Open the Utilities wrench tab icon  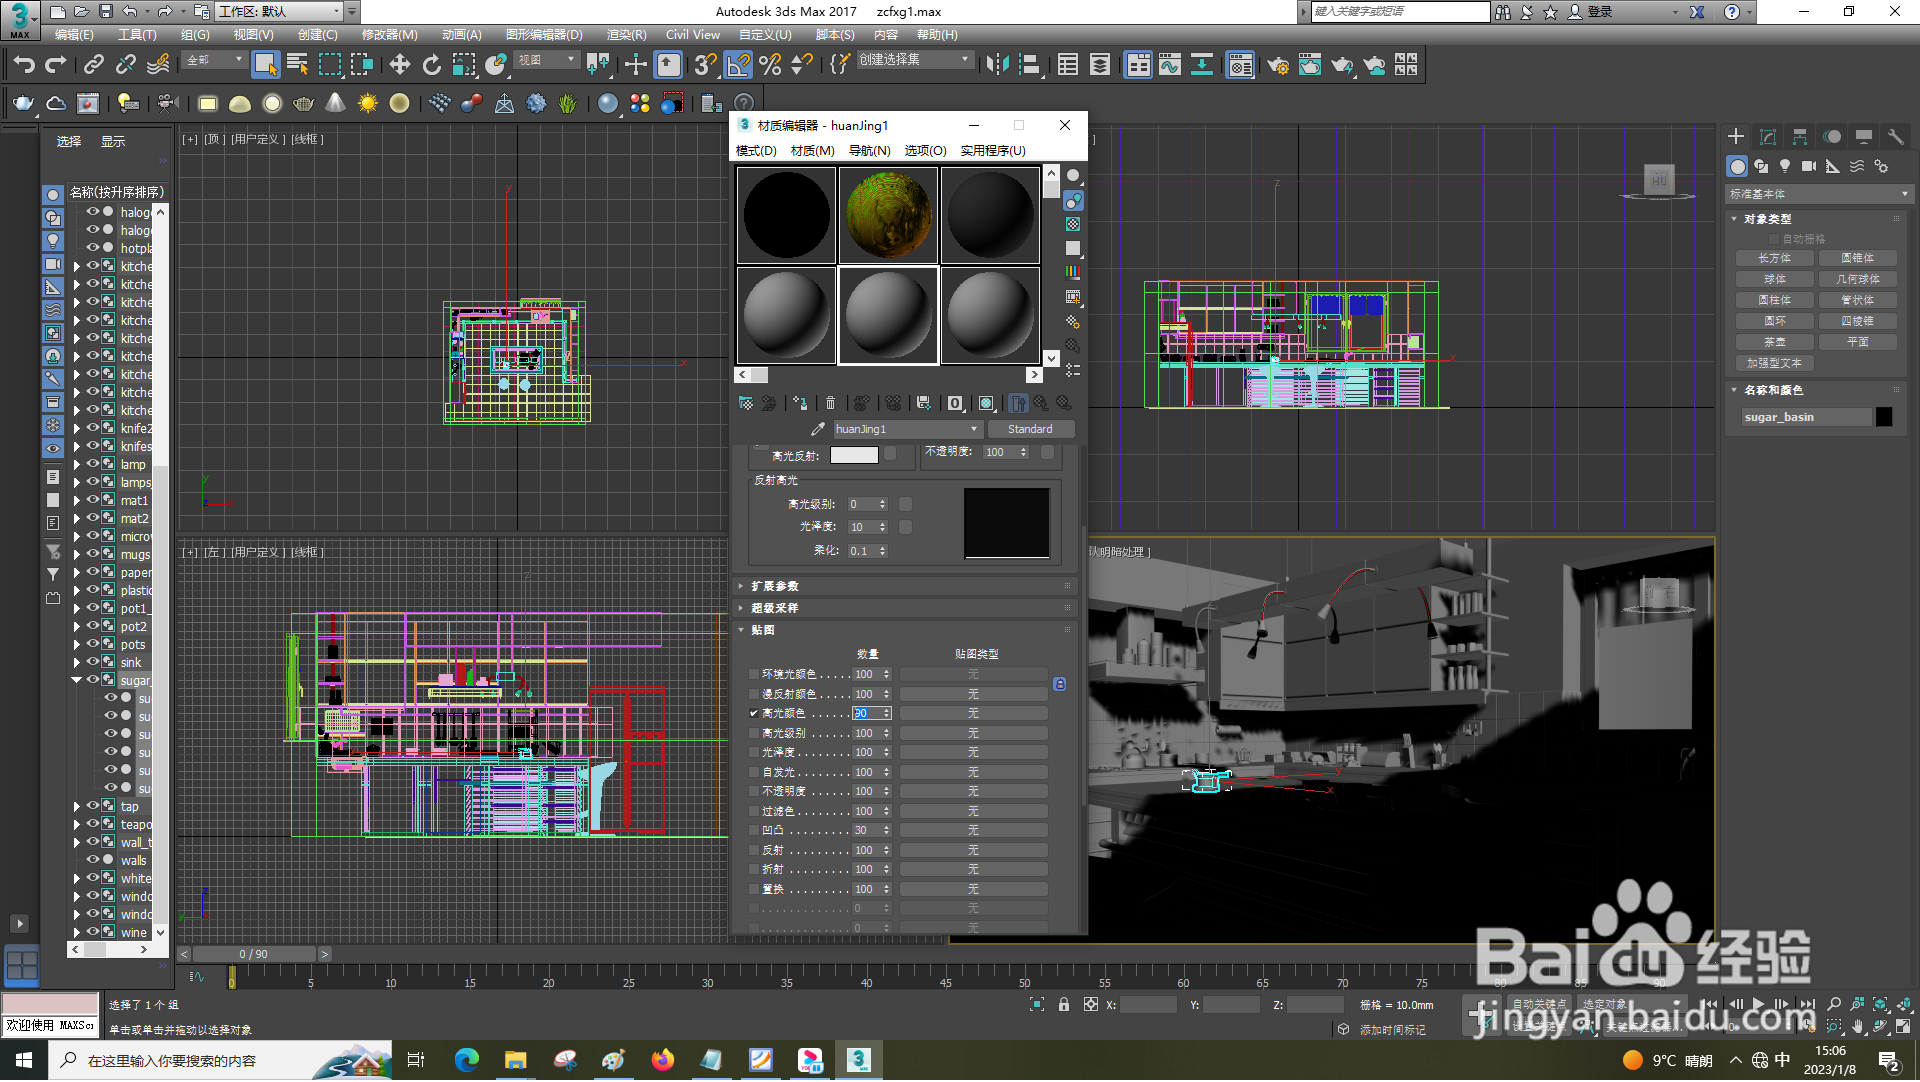(x=1896, y=137)
